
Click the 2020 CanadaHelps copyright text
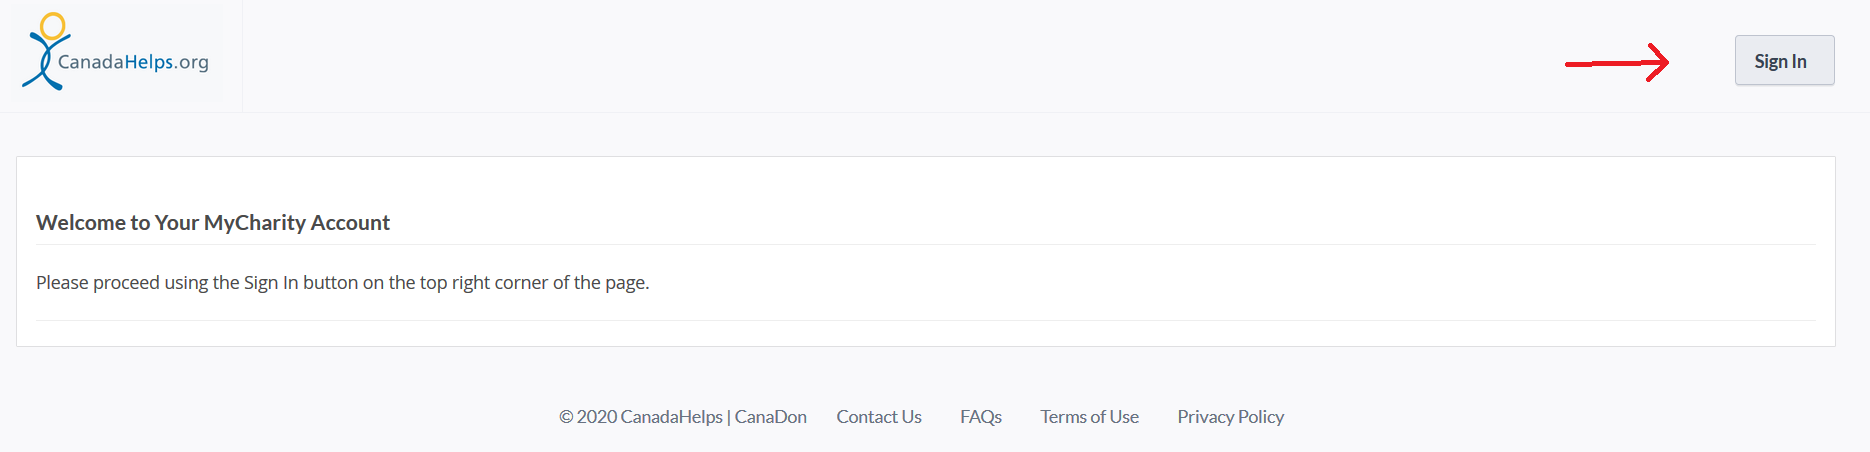(649, 417)
